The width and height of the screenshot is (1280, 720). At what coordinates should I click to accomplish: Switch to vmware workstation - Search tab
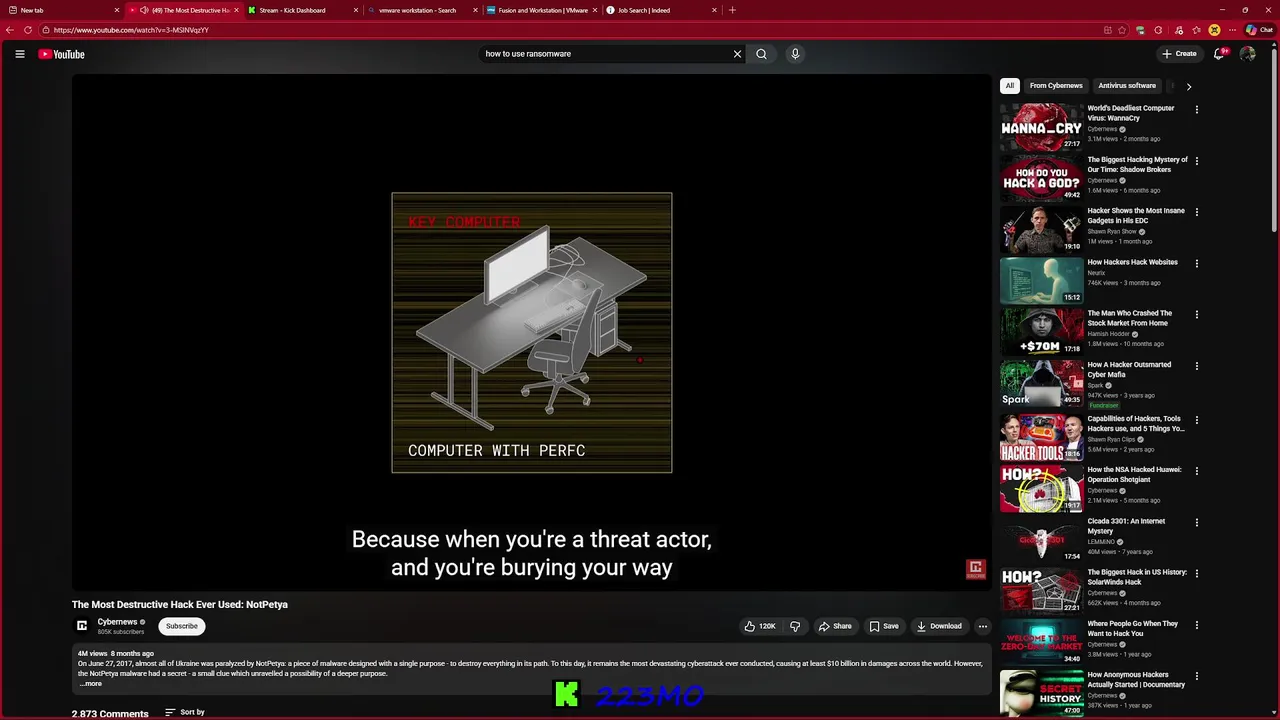click(422, 10)
